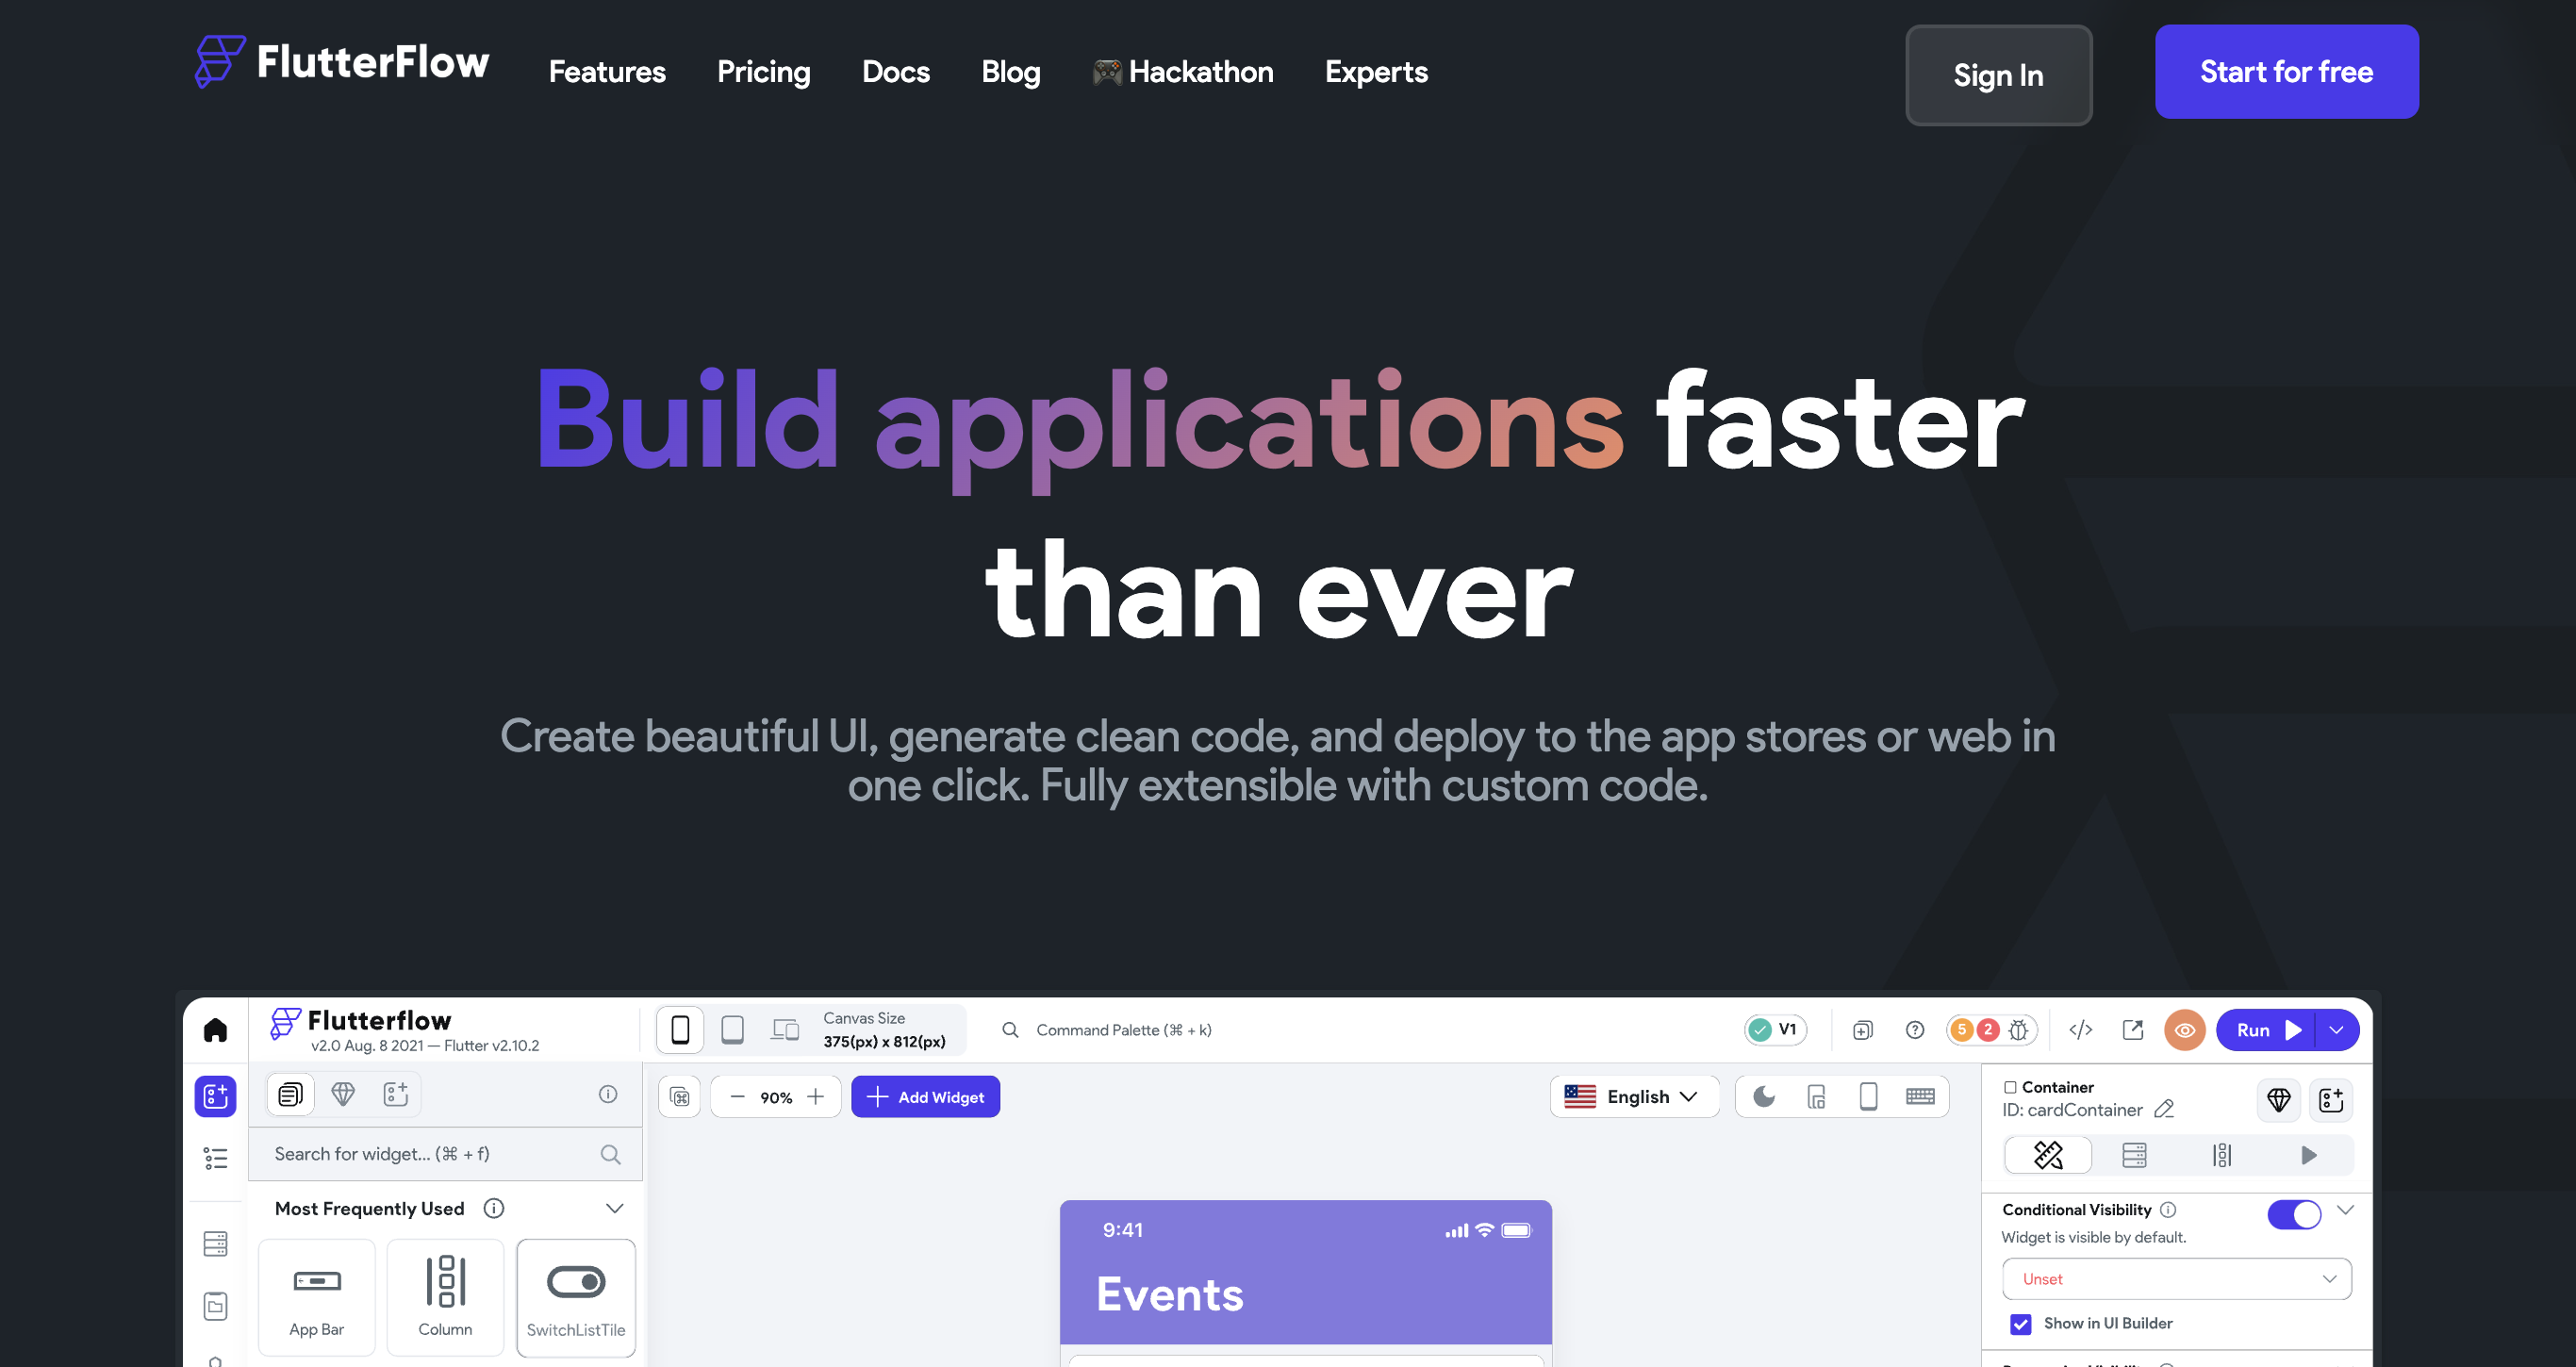Select the premium widgets diamond tab
The height and width of the screenshot is (1367, 2576).
tap(343, 1094)
